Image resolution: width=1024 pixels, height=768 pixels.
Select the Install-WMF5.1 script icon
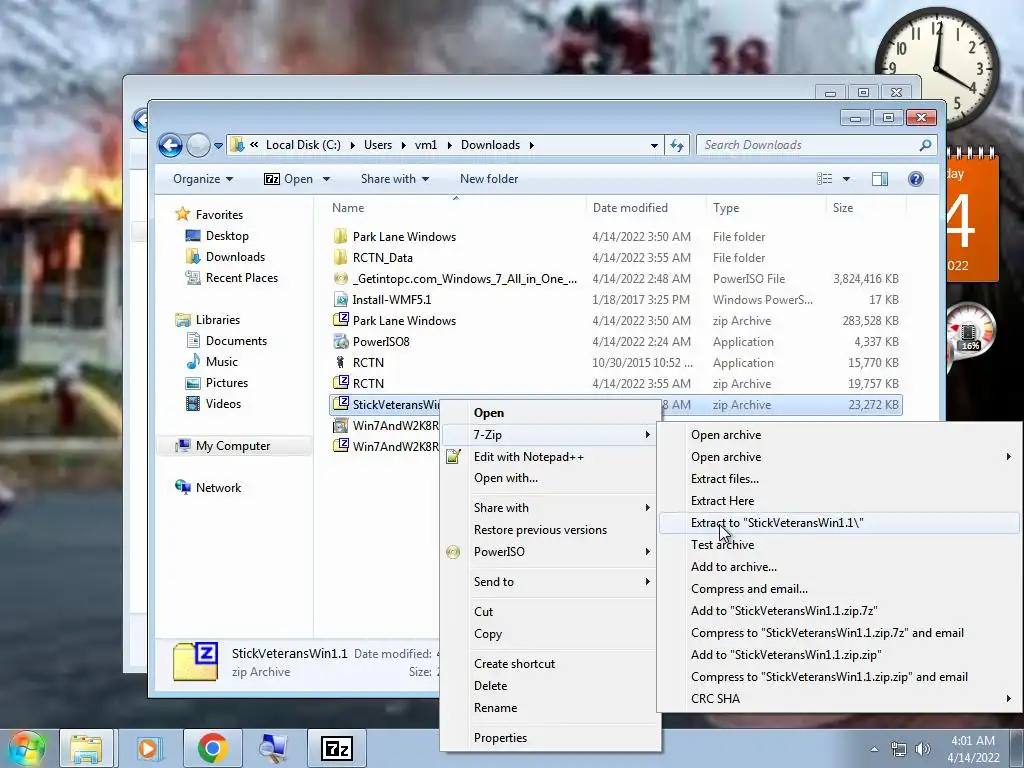coord(340,300)
